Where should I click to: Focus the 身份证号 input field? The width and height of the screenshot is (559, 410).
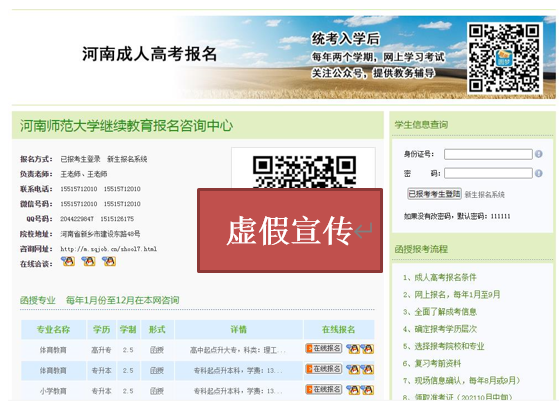coord(488,154)
